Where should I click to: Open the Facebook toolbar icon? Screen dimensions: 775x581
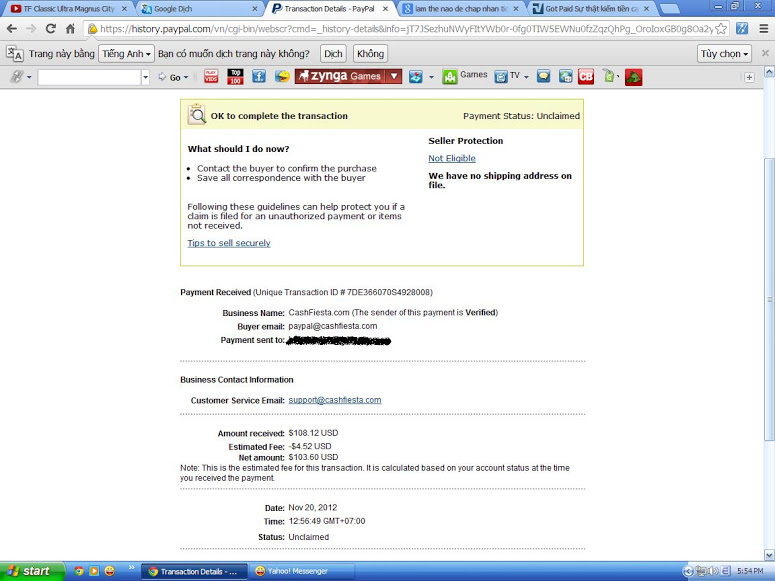[258, 77]
